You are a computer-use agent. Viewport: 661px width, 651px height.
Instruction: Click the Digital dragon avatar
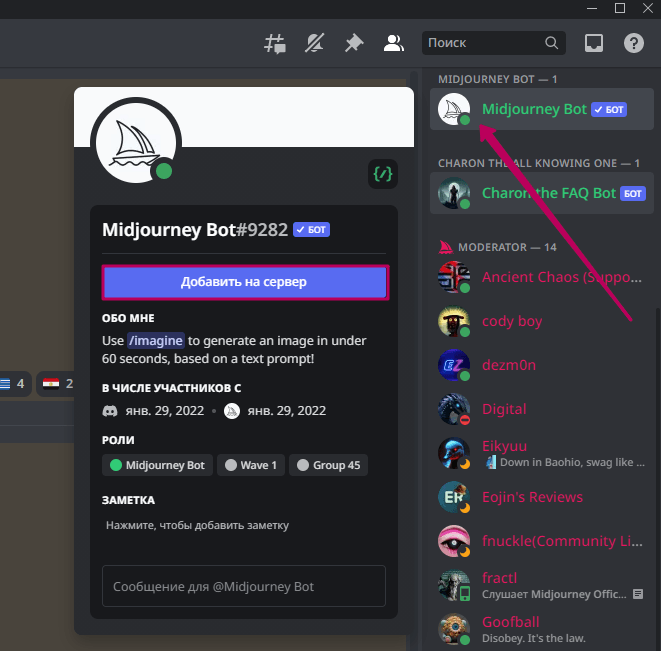[454, 409]
